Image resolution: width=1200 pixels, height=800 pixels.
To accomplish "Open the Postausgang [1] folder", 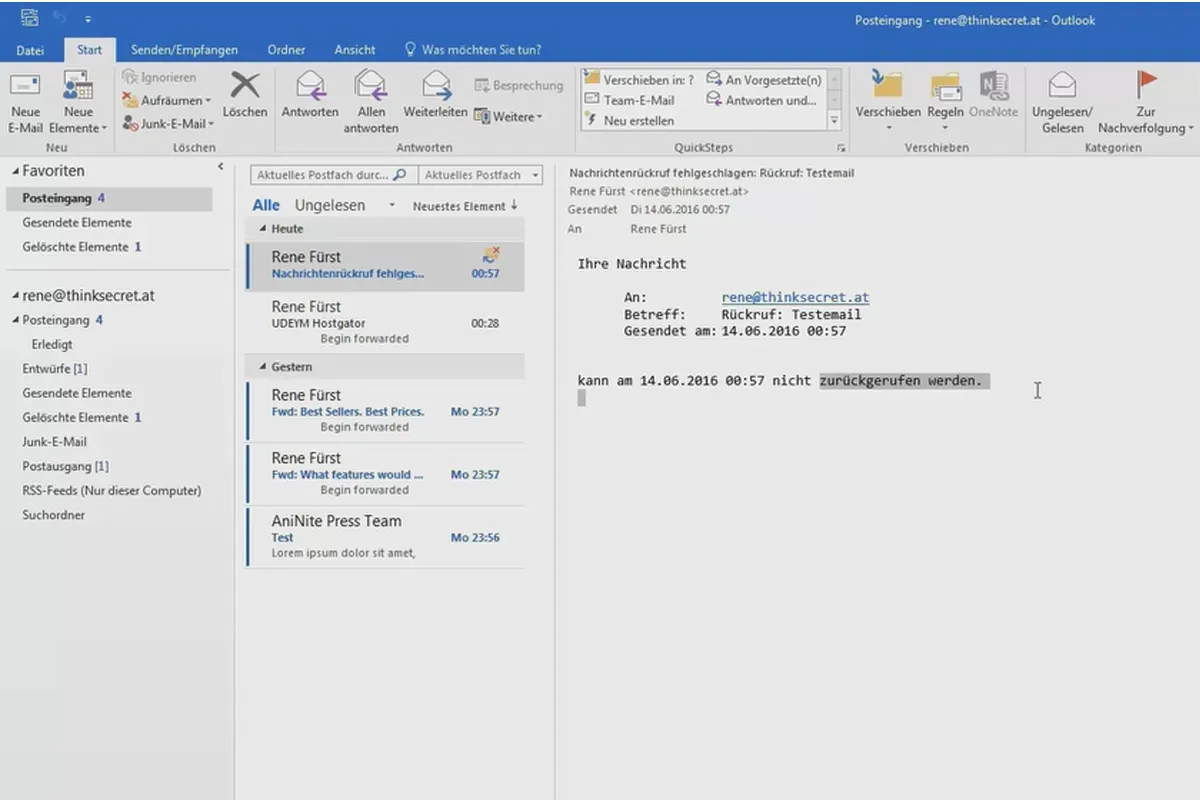I will pos(66,466).
